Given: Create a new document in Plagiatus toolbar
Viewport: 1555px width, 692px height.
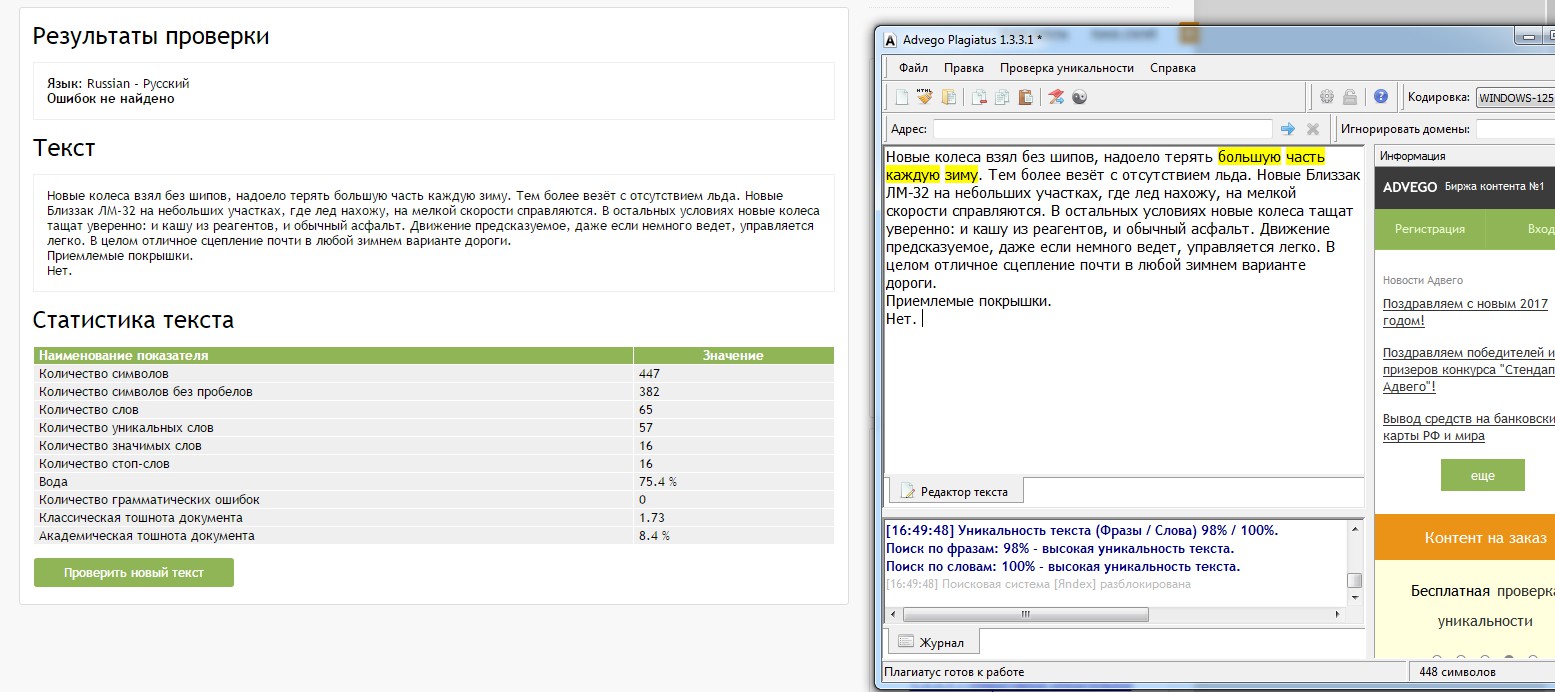Looking at the screenshot, I should (902, 97).
